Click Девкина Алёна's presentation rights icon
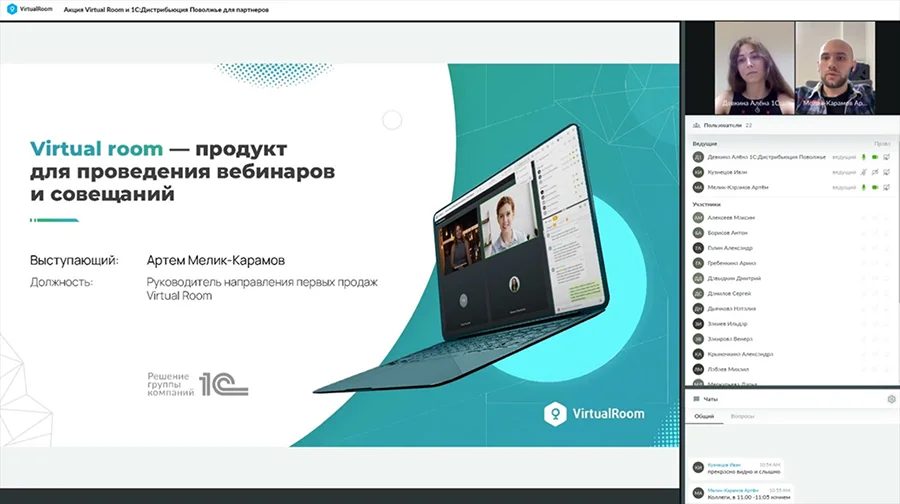The width and height of the screenshot is (900, 504). [x=886, y=157]
